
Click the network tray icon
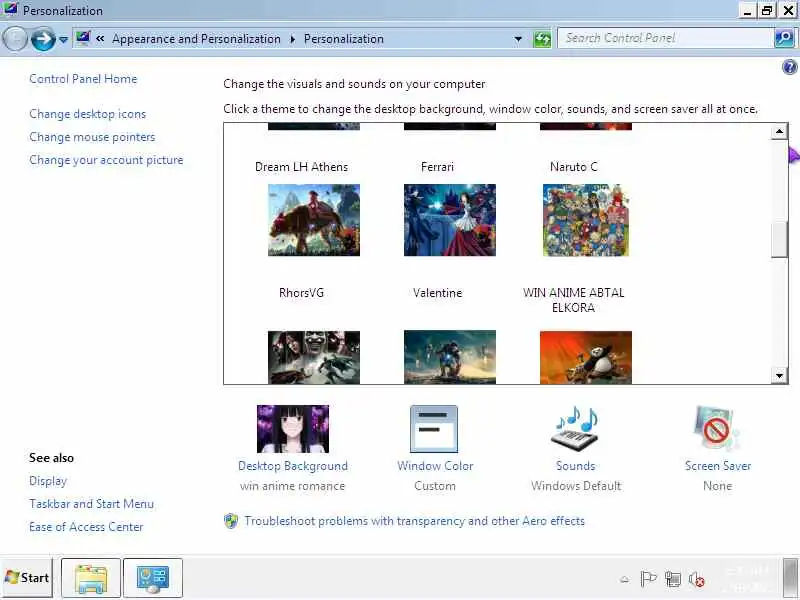click(x=673, y=579)
